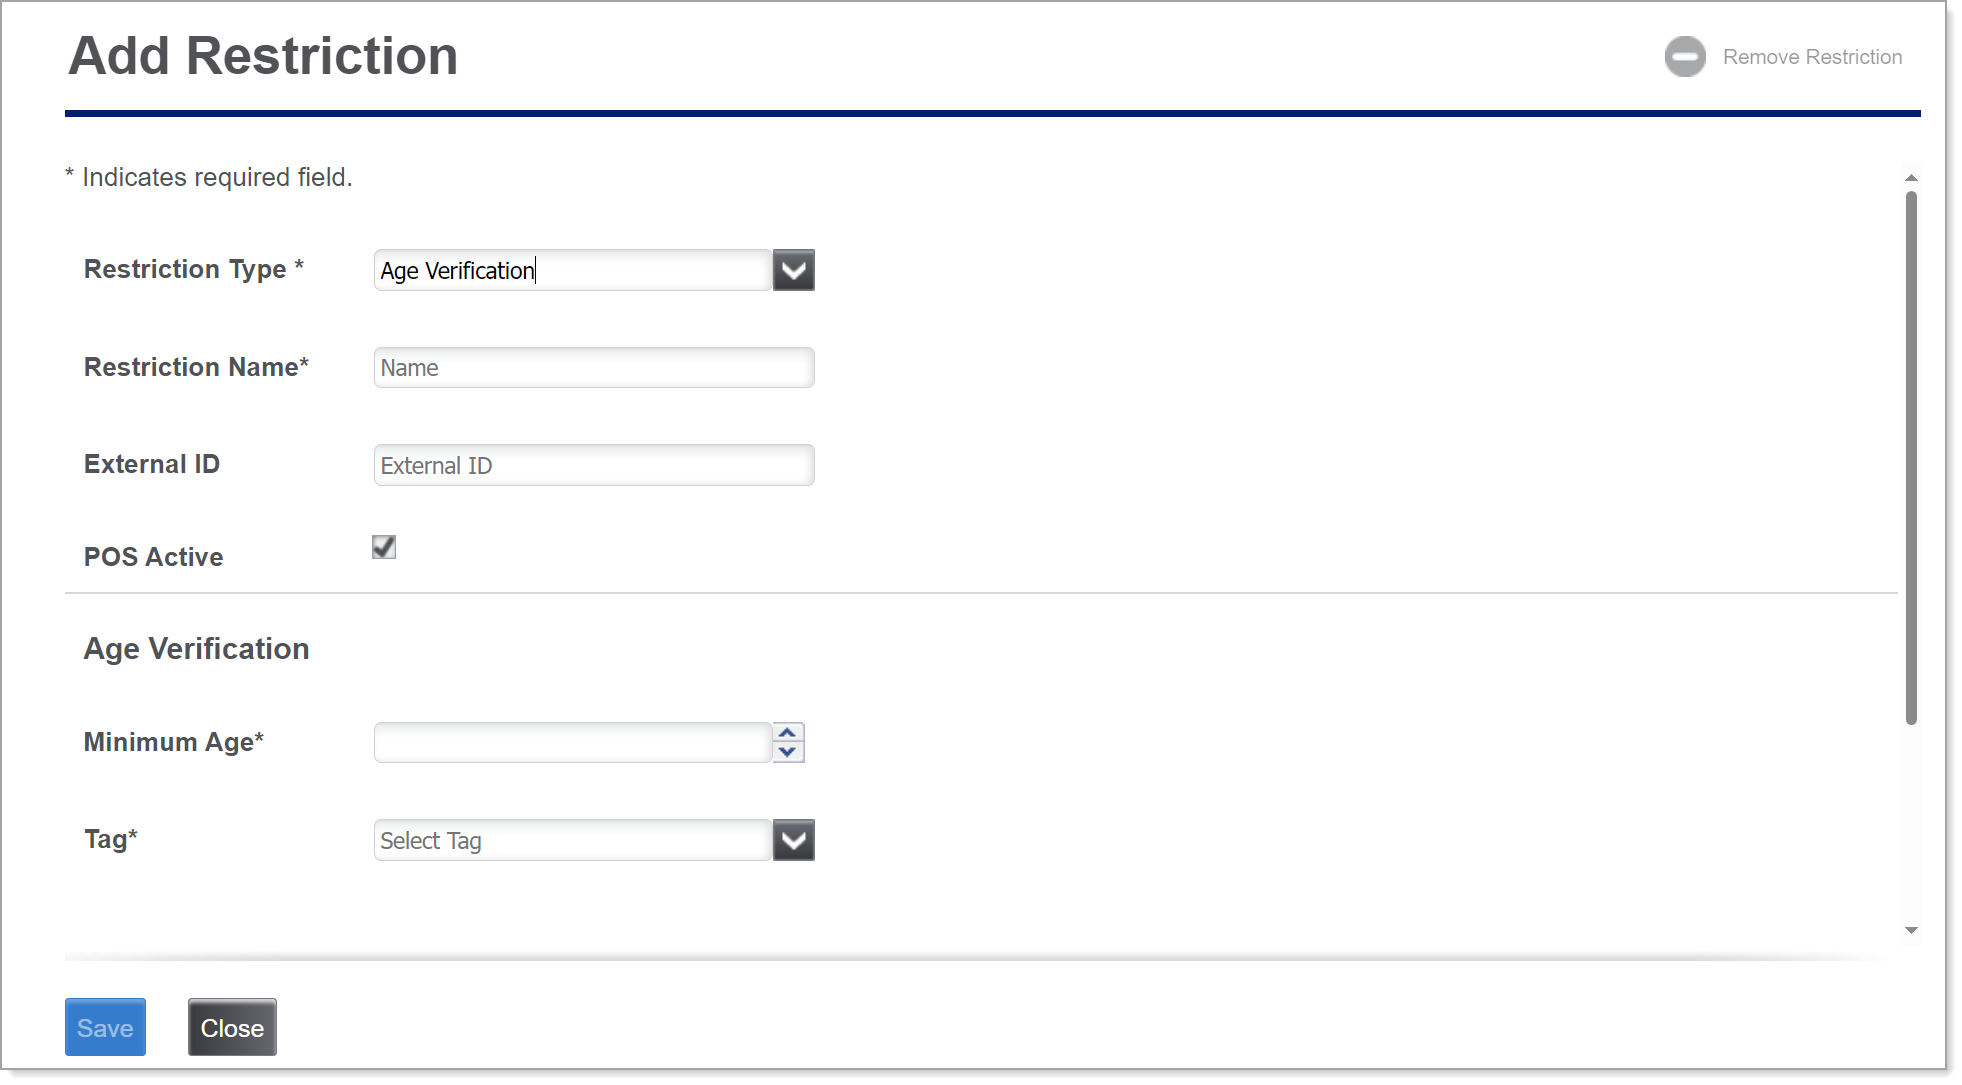Click the Save button
This screenshot has width=1962, height=1085.
pos(106,1029)
